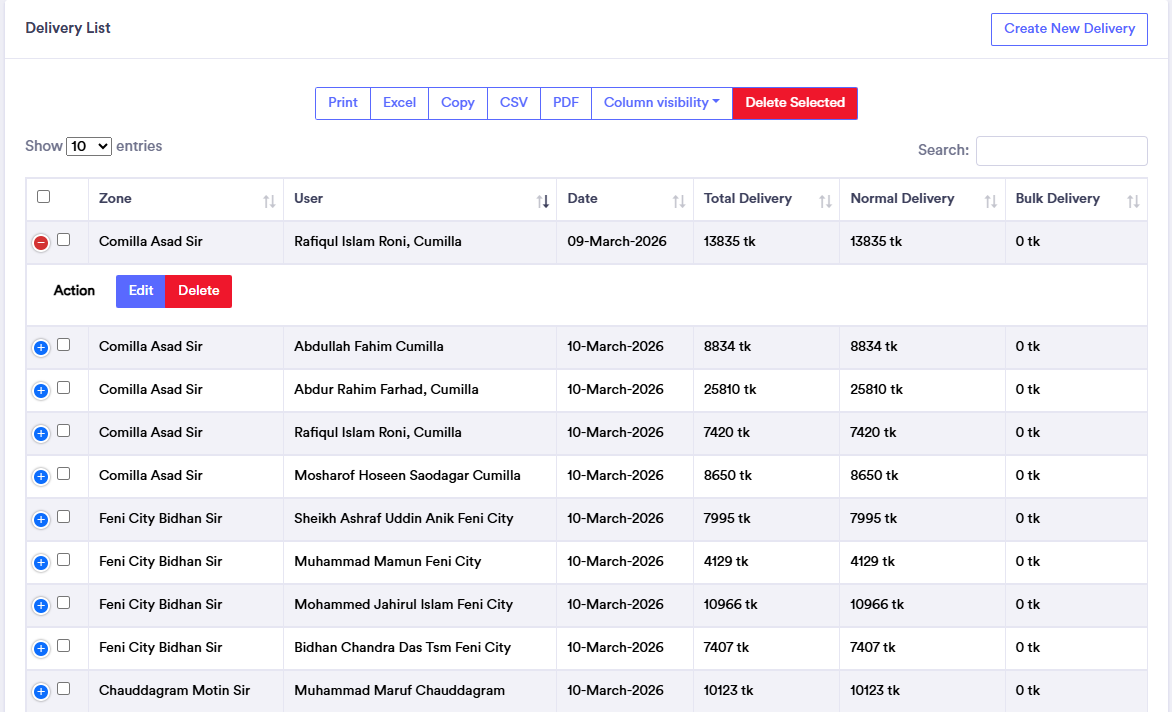Expand the Sheikh Ashraf Uddin Anik row
Viewport: 1172px width, 712px height.
point(41,519)
